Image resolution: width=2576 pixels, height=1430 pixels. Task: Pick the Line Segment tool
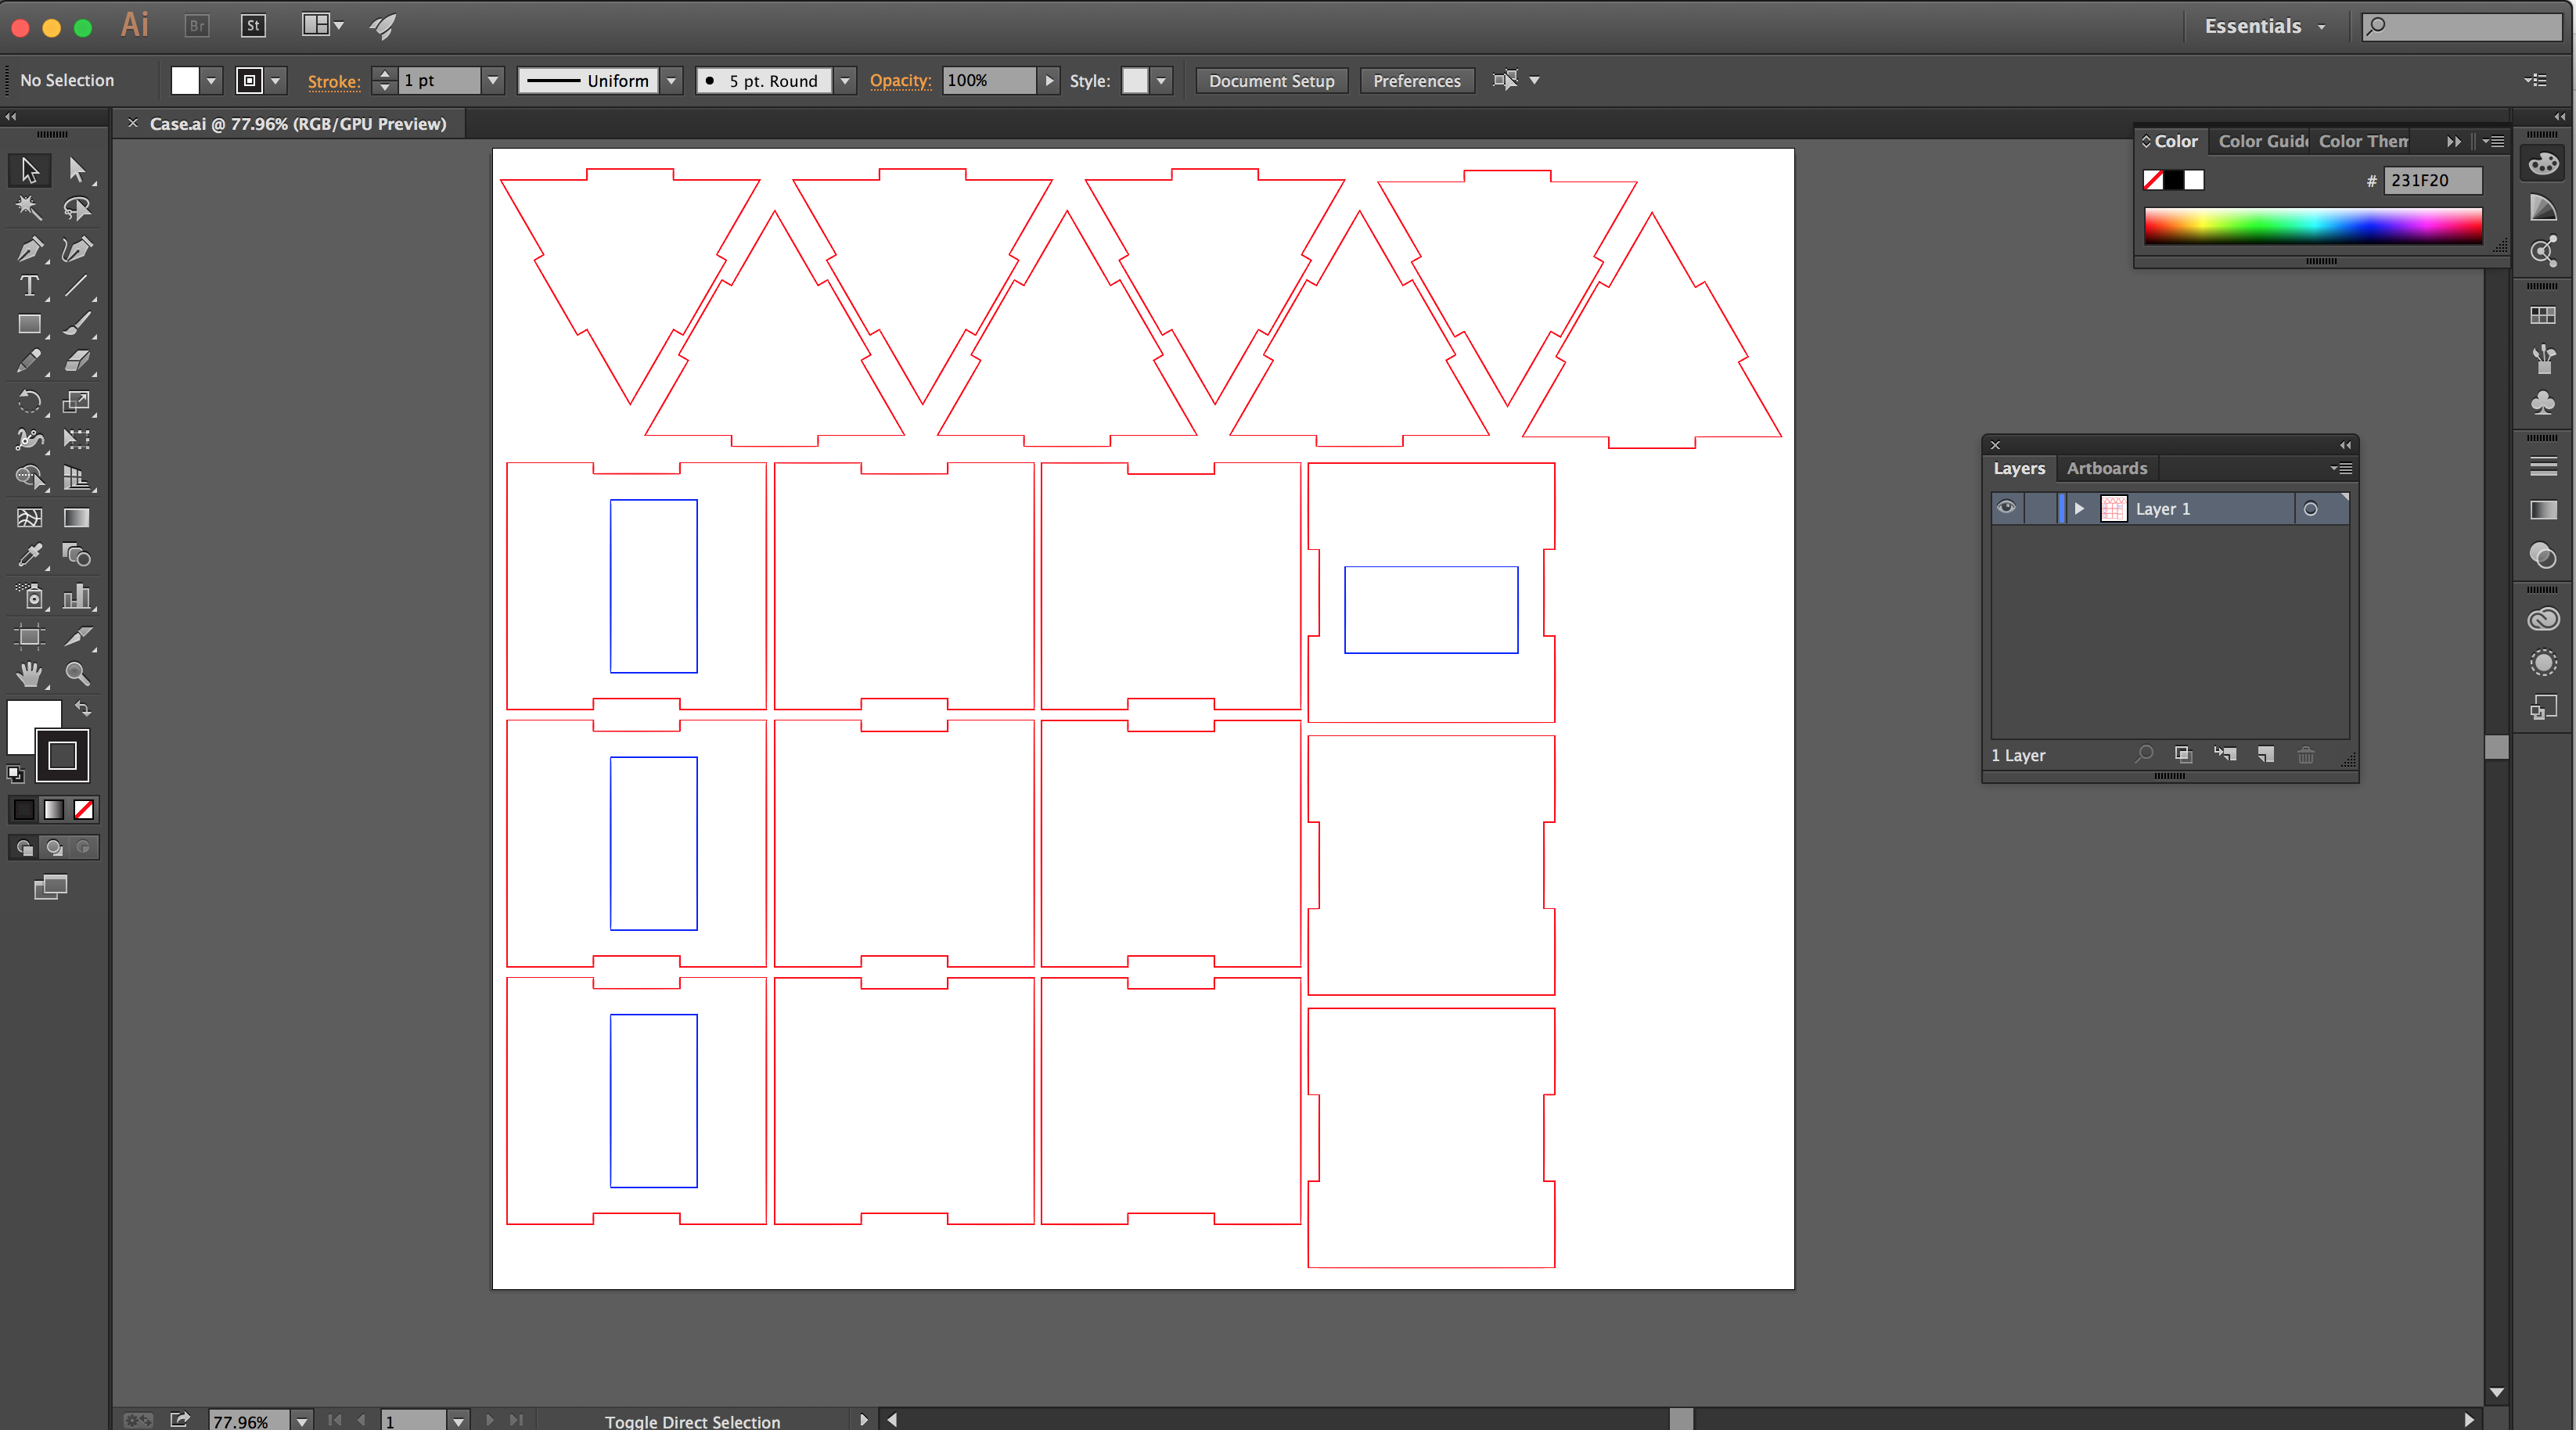pyautogui.click(x=76, y=286)
